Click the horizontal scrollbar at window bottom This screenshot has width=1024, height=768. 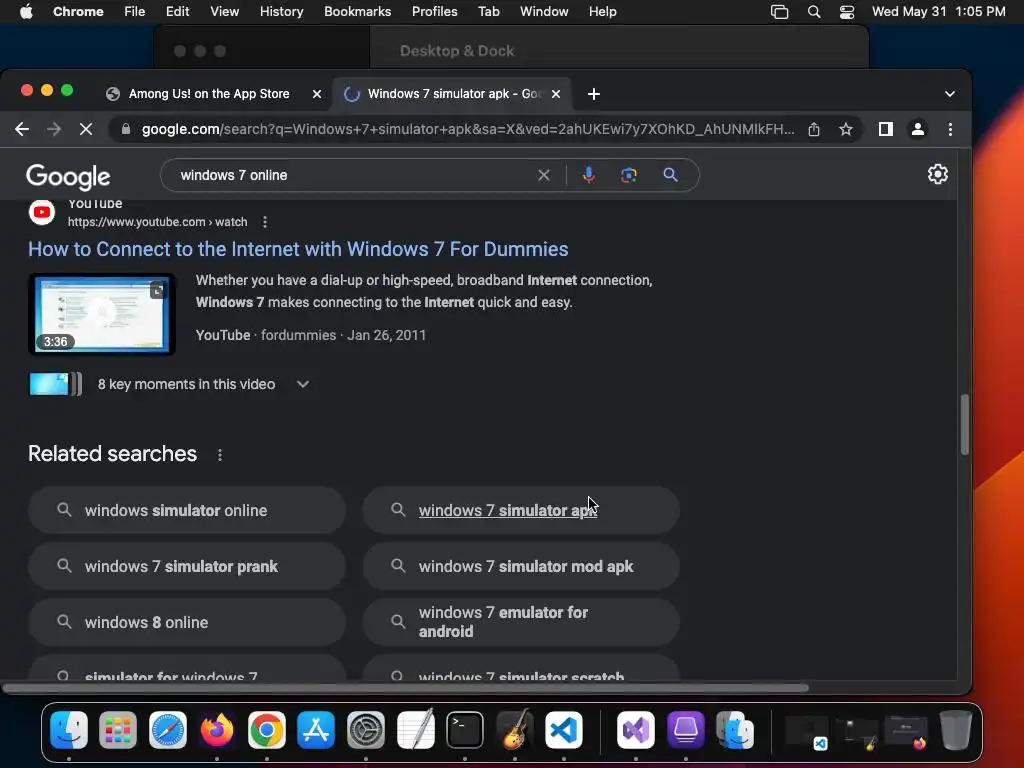pyautogui.click(x=405, y=688)
